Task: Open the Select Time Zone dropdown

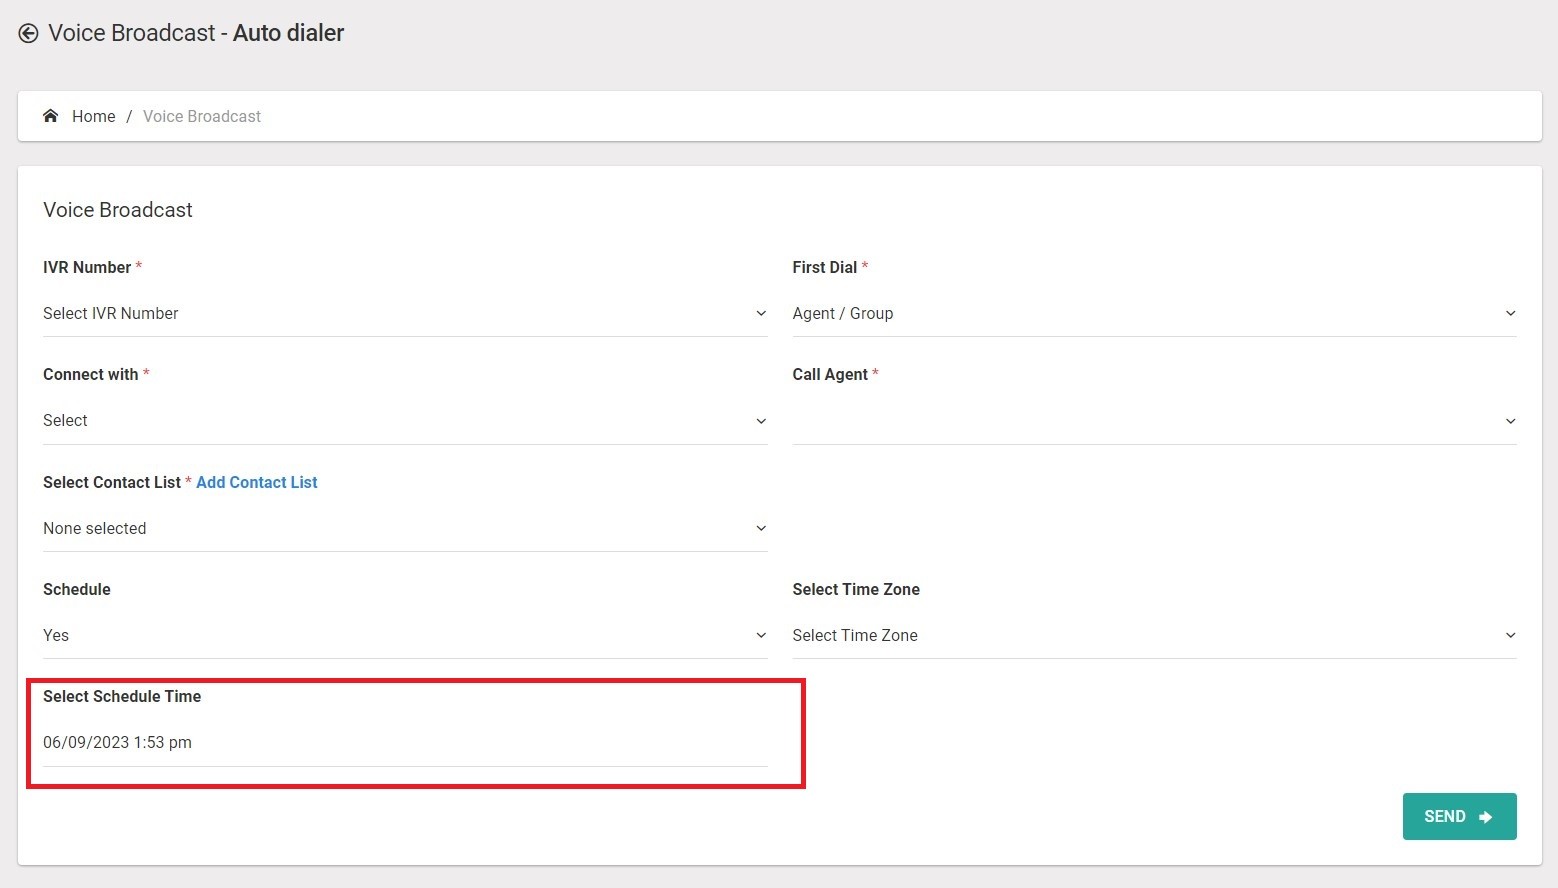Action: click(x=1154, y=636)
